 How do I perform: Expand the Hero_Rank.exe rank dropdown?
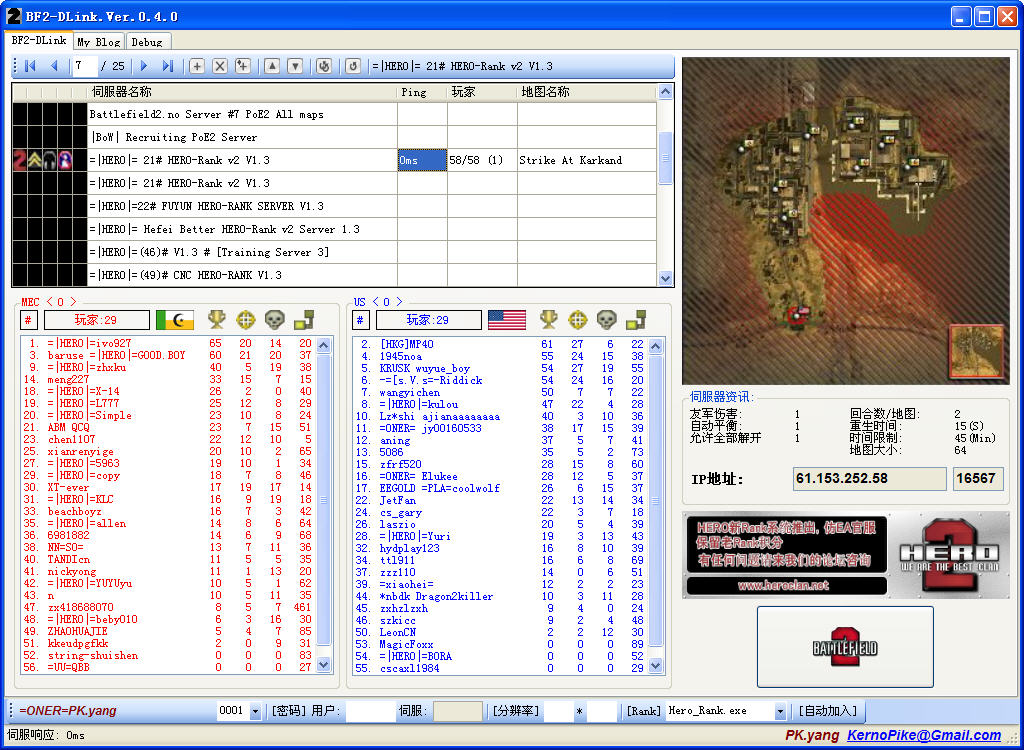coord(780,711)
